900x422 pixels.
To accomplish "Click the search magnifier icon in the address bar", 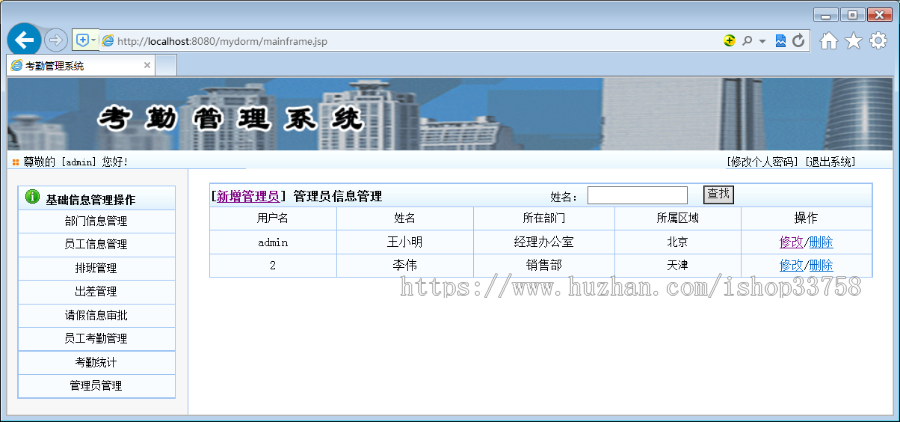I will pyautogui.click(x=747, y=41).
